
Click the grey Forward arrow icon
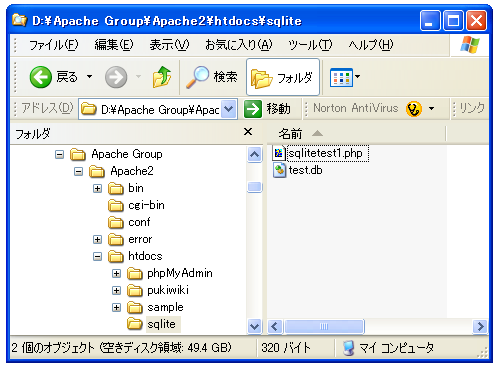[116, 77]
